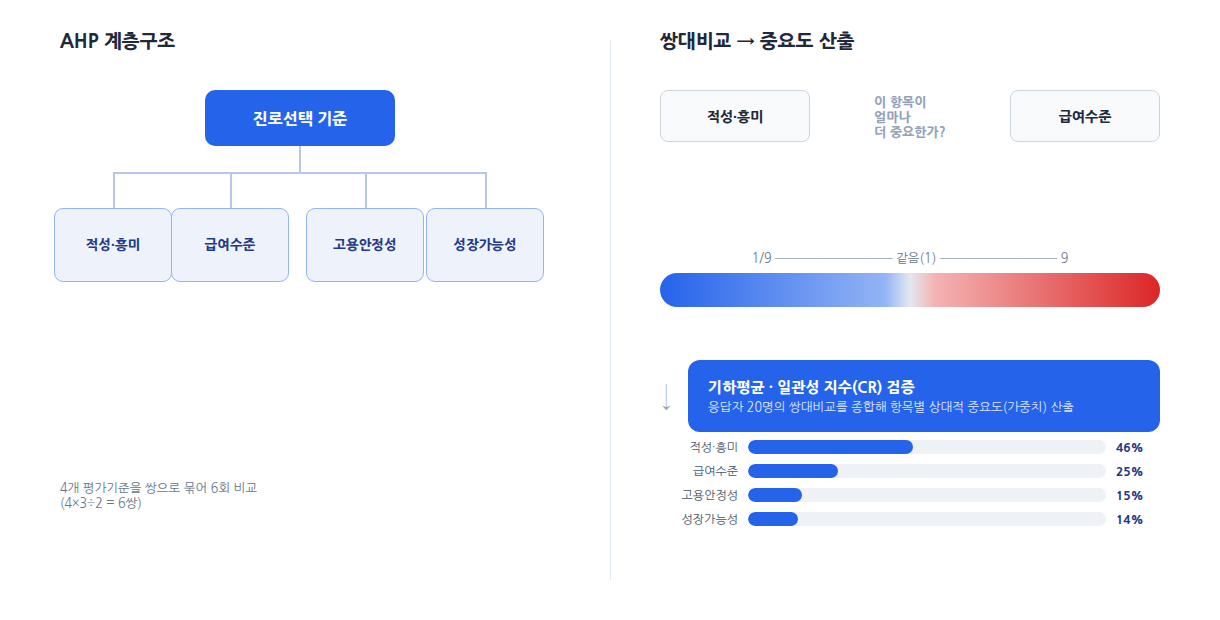Click the 급여수준 comparison card
1220x620 pixels.
tap(1085, 116)
